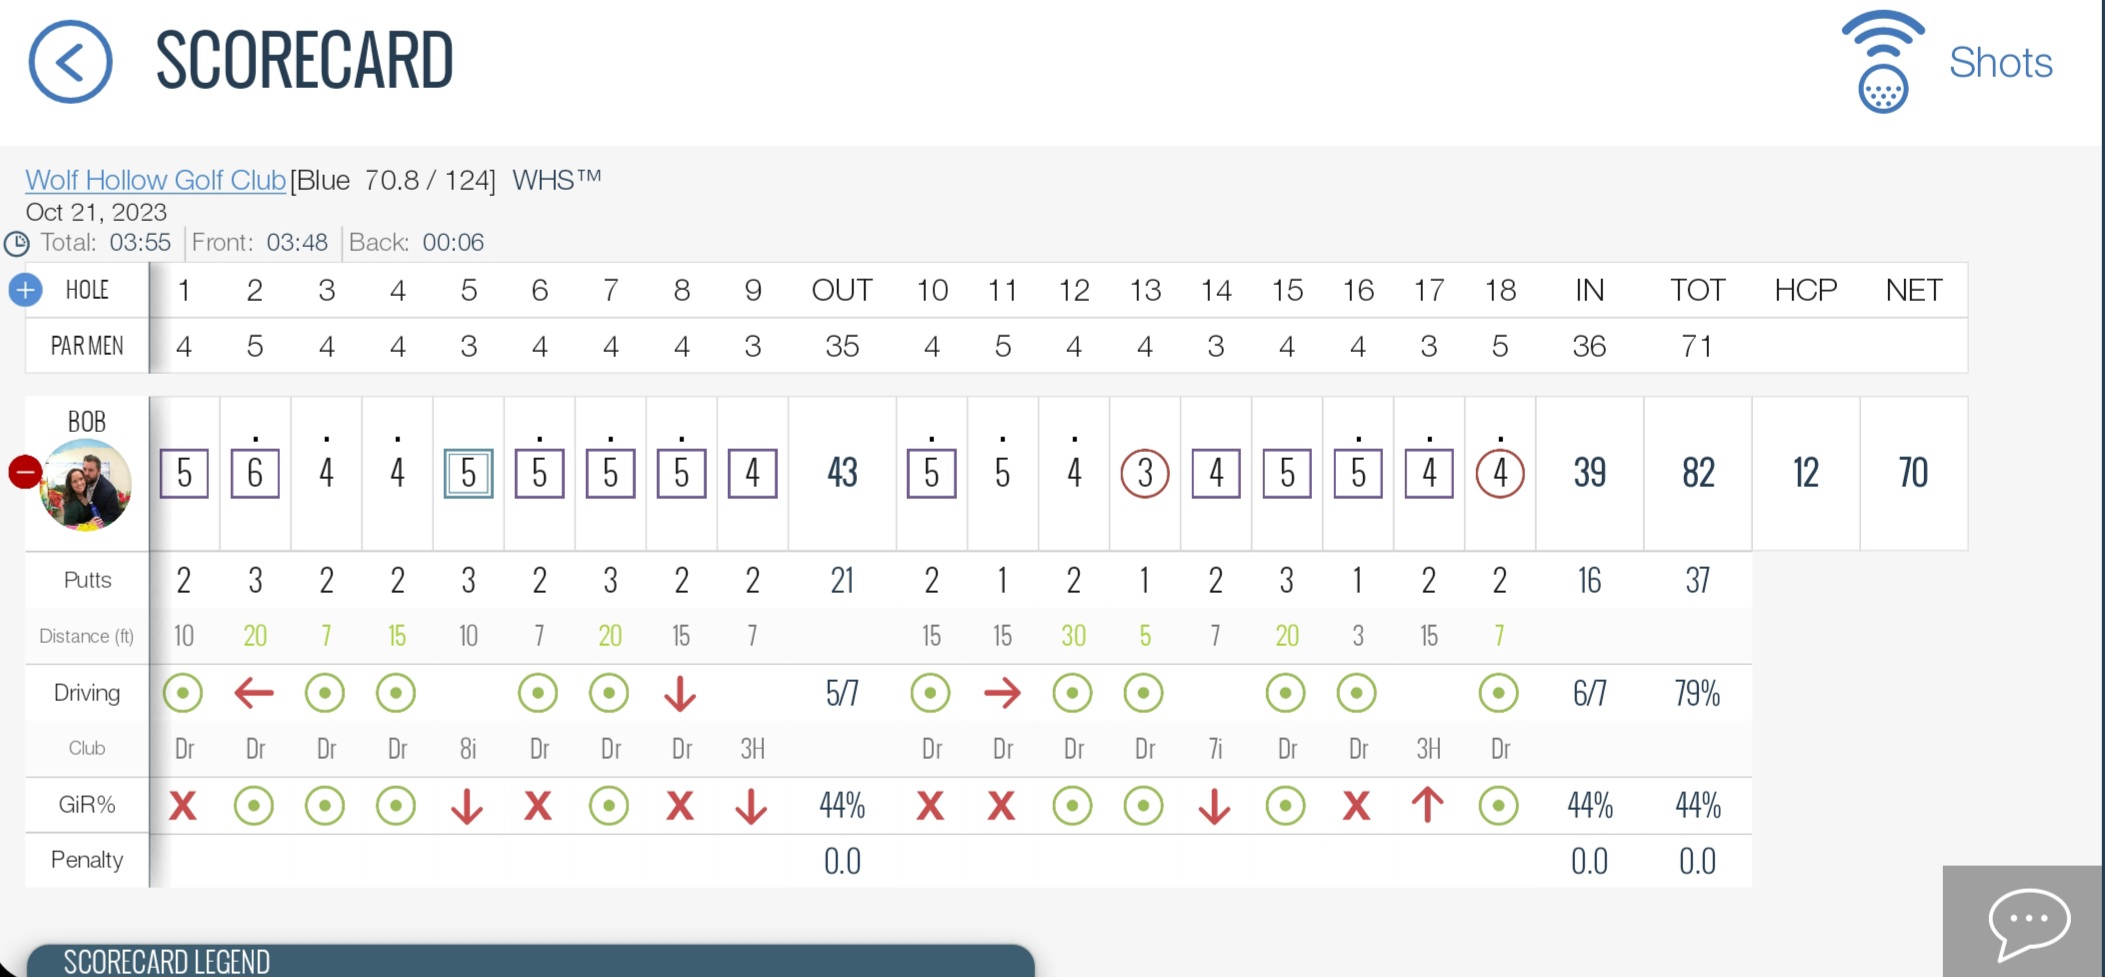Image resolution: width=2105 pixels, height=977 pixels.
Task: Click the red X GiR mark on hole 1
Action: [x=183, y=805]
